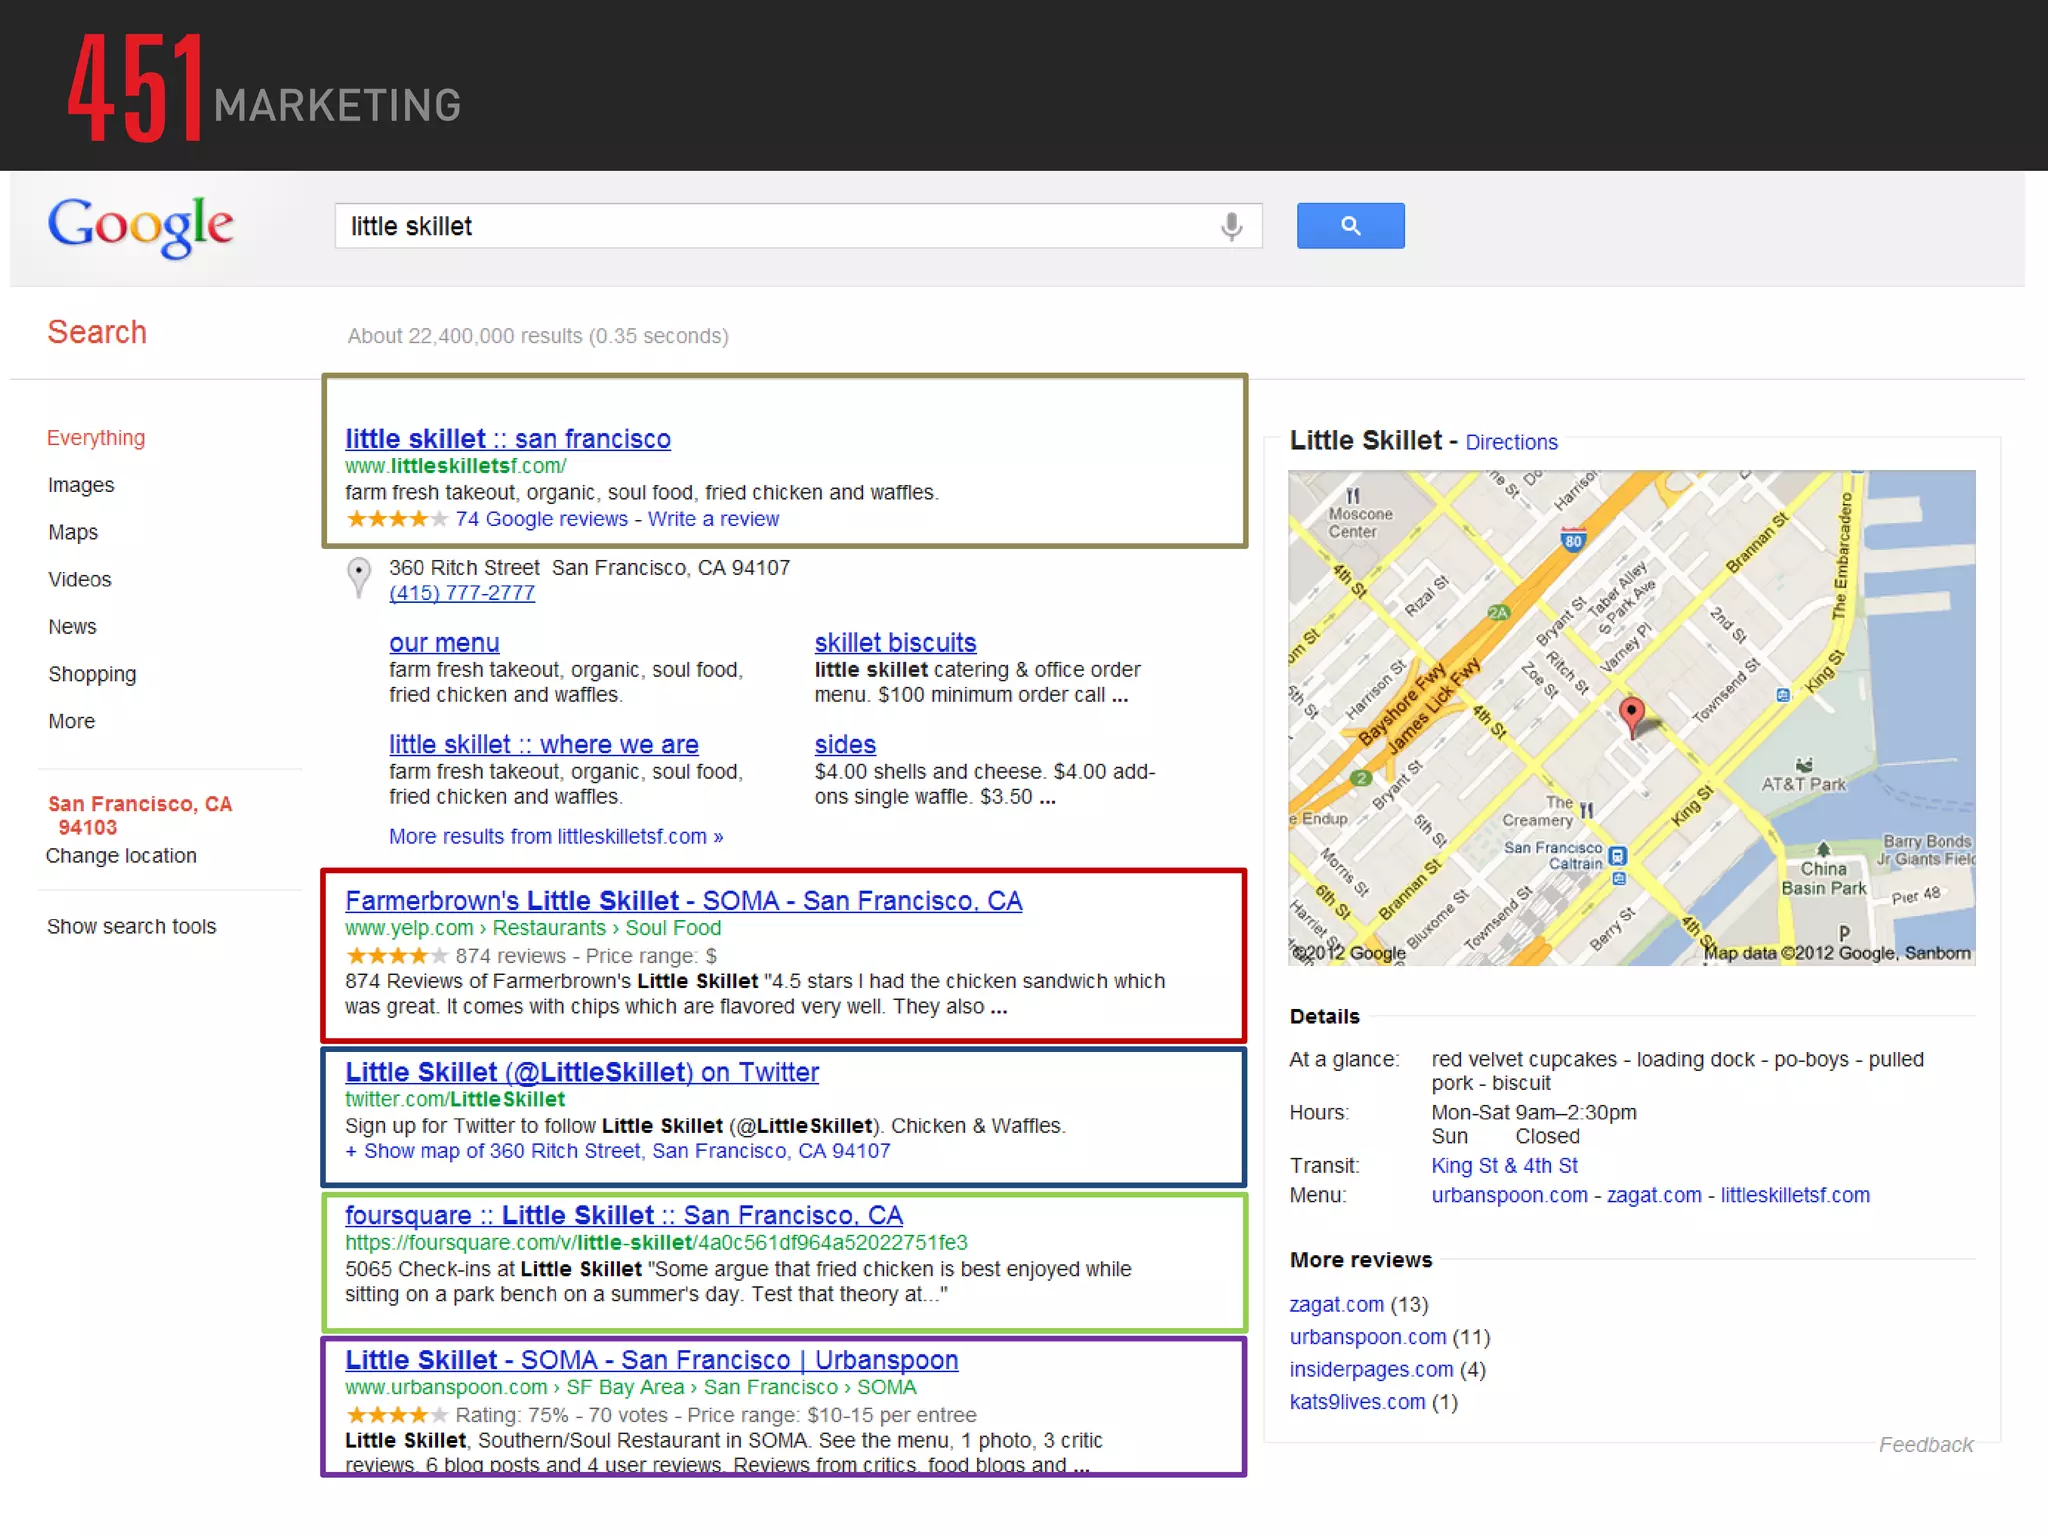Click Write a review link
2048x1536 pixels.
tap(713, 519)
